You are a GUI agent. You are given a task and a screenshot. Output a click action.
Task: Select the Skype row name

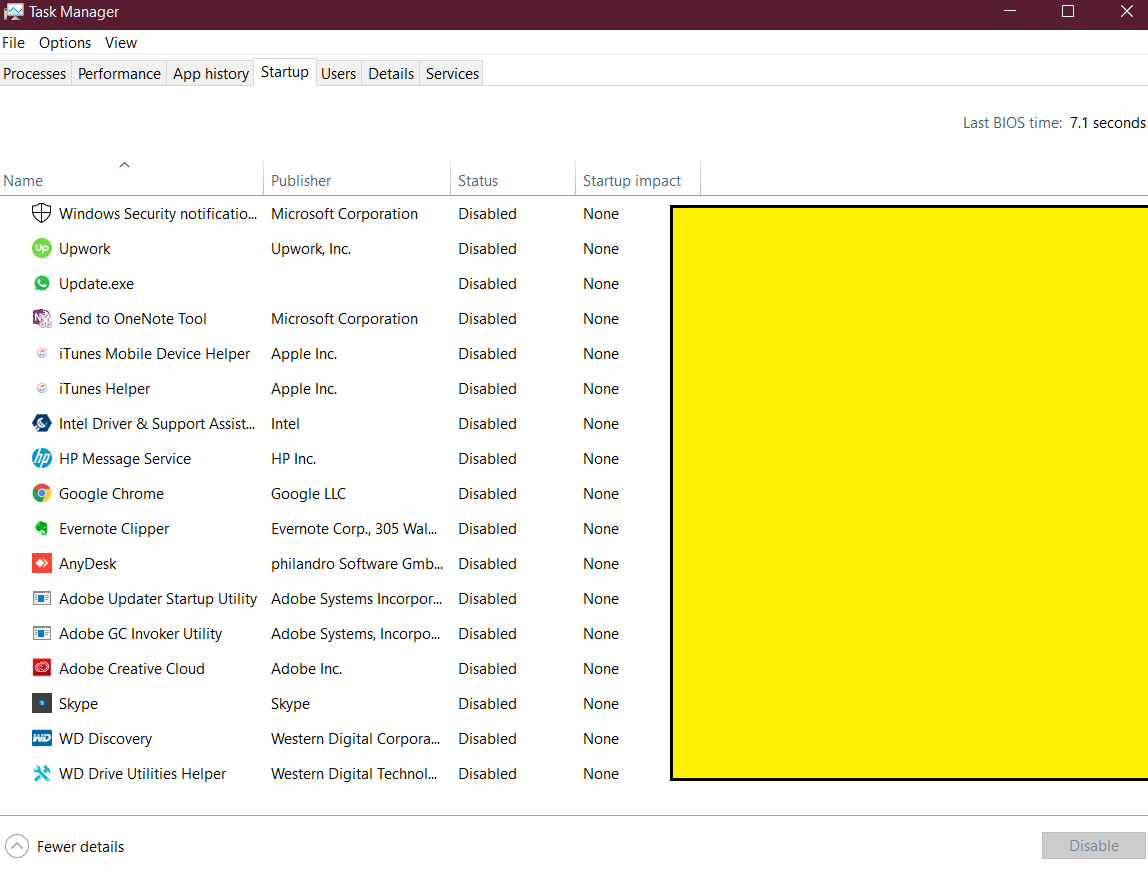pyautogui.click(x=78, y=703)
